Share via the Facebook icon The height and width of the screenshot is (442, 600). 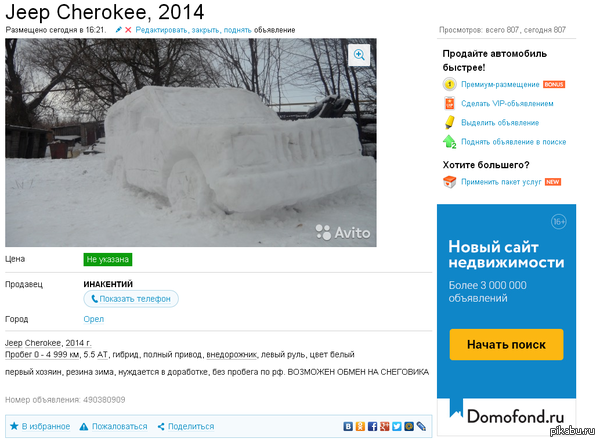tap(372, 426)
